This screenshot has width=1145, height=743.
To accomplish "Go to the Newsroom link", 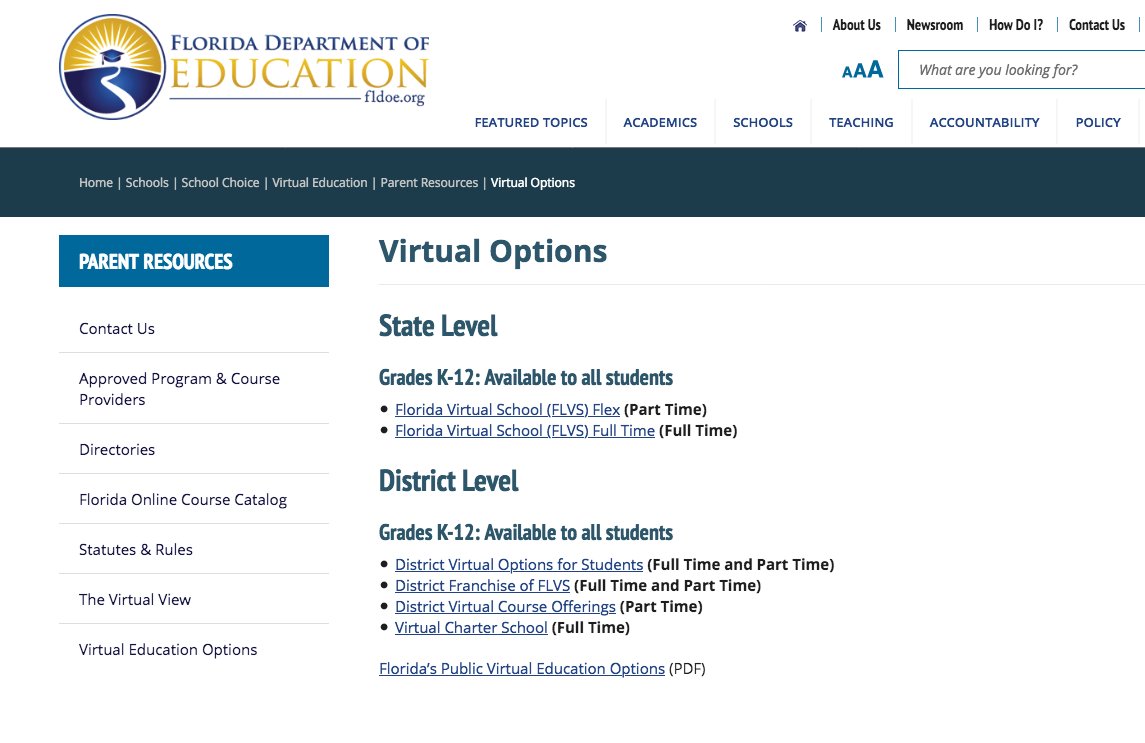I will (935, 25).
